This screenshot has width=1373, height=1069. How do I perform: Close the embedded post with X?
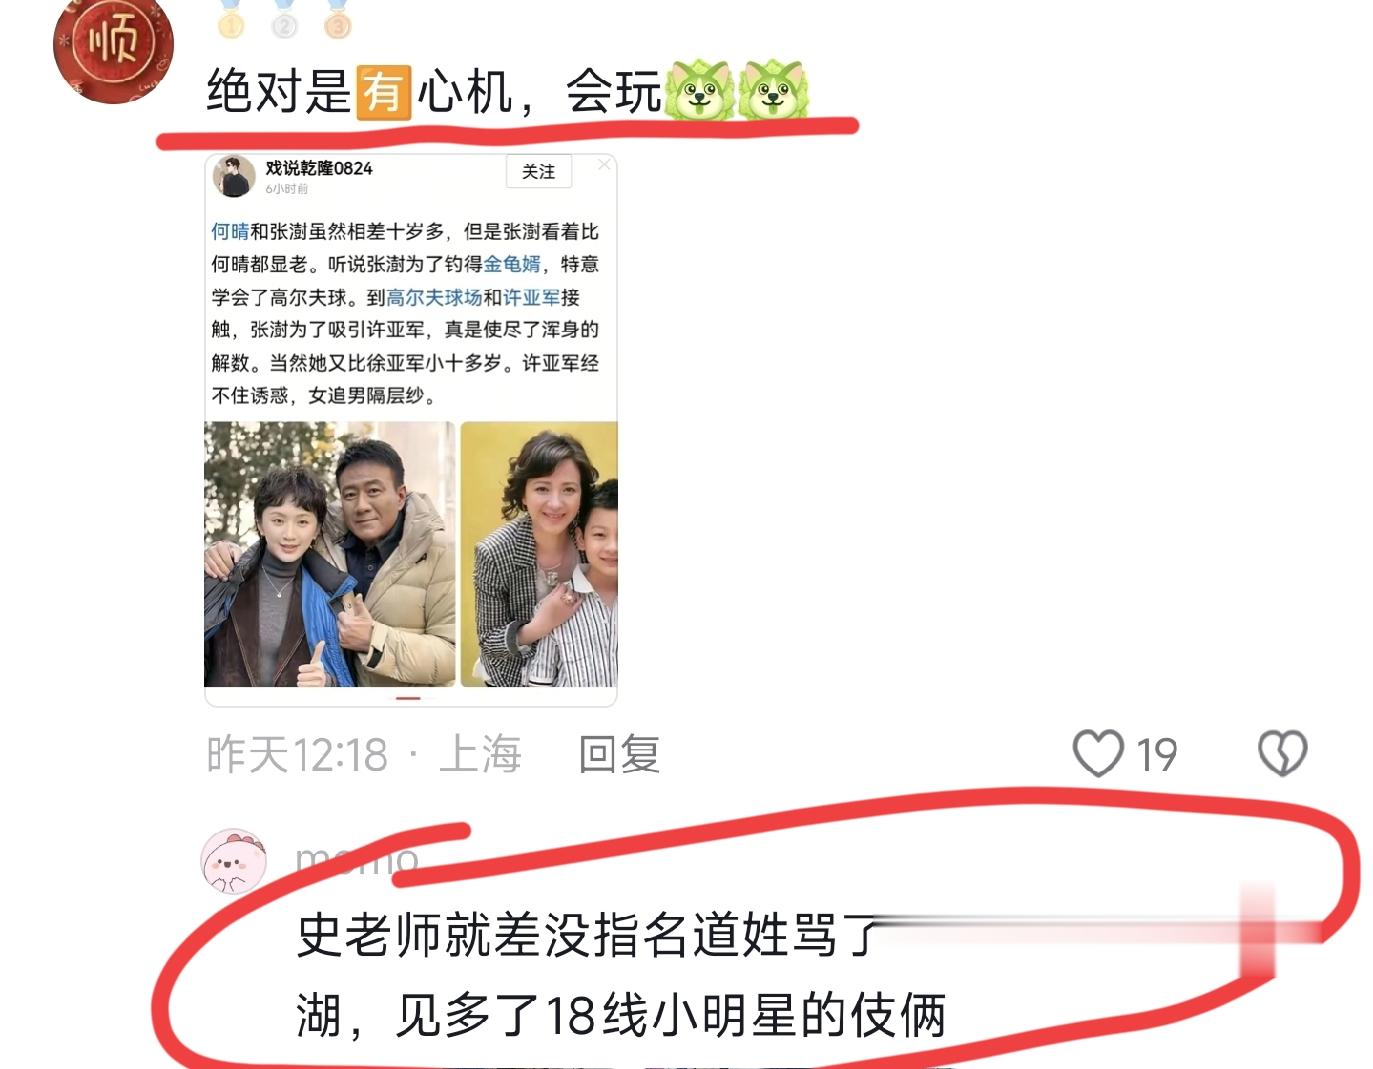[x=604, y=164]
